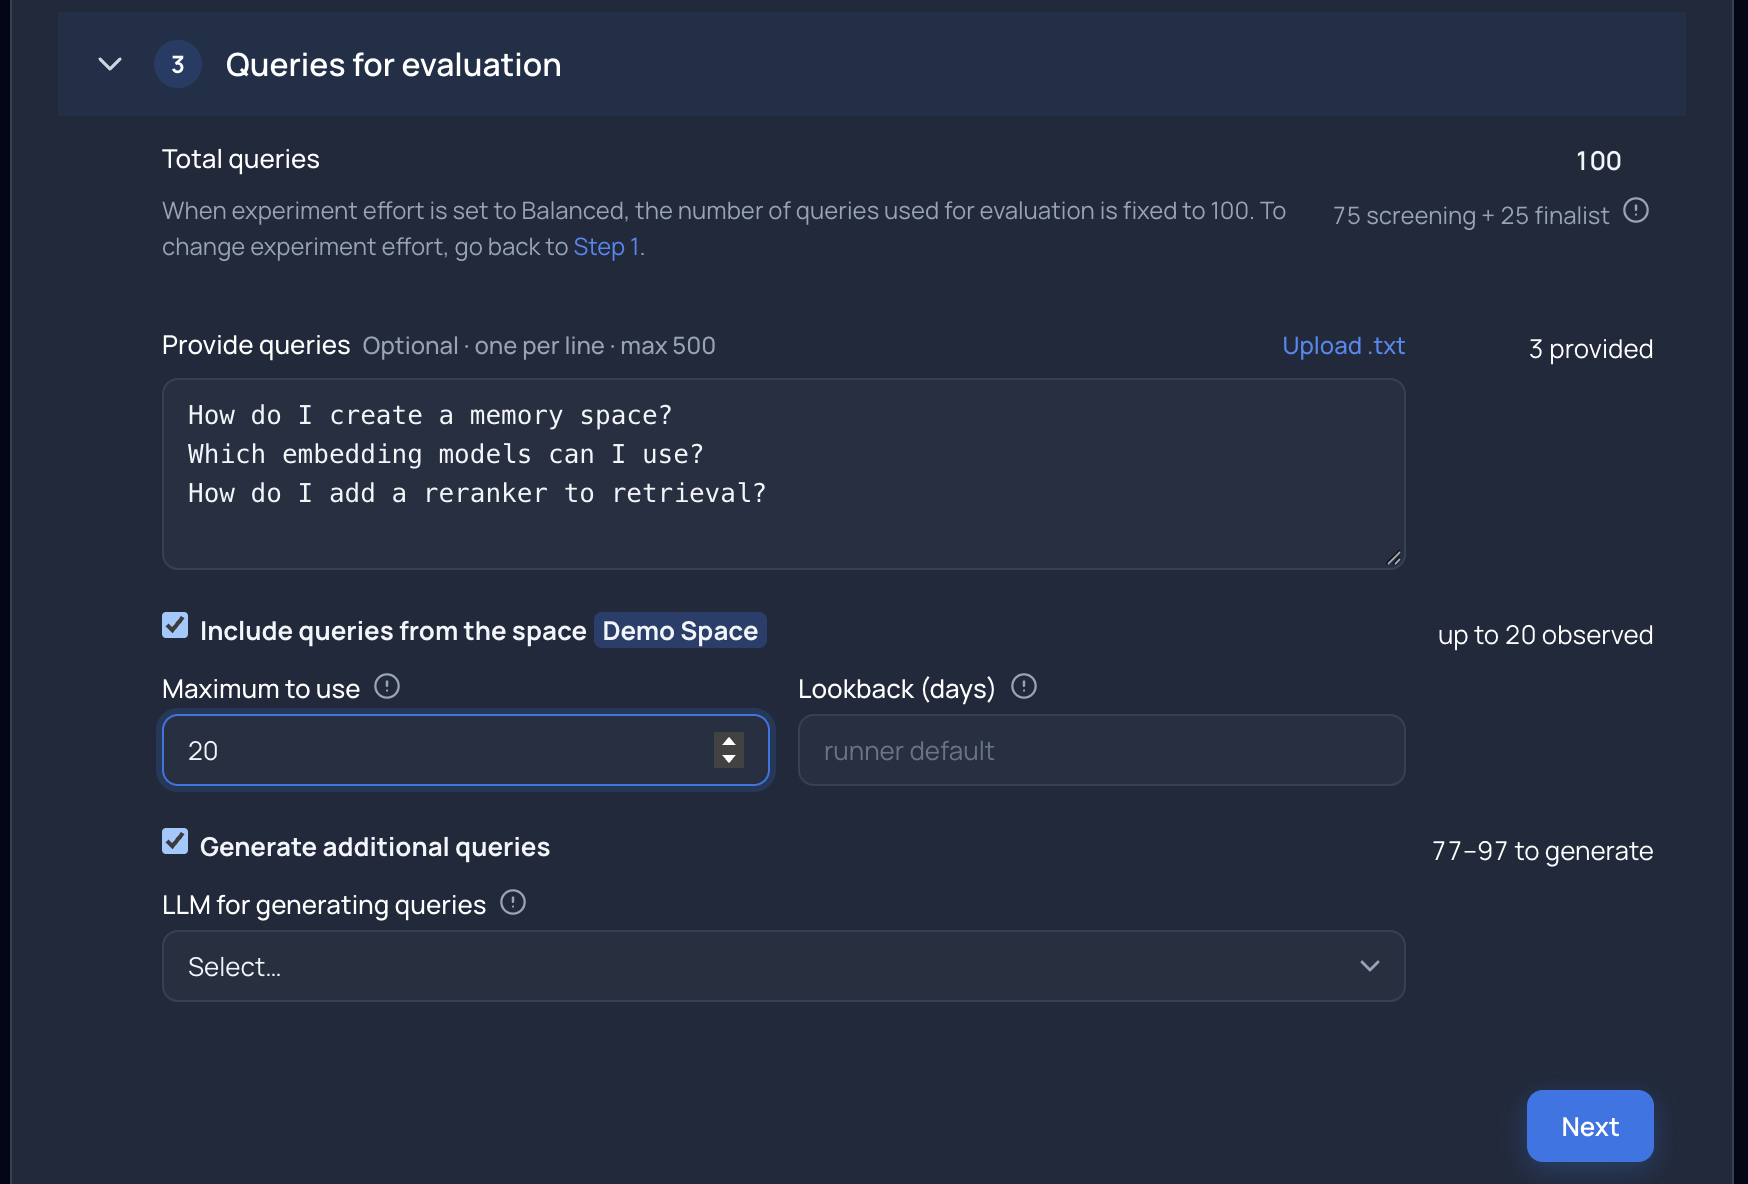Open info icon next to 75 screening + 25 finalist

pos(1636,211)
